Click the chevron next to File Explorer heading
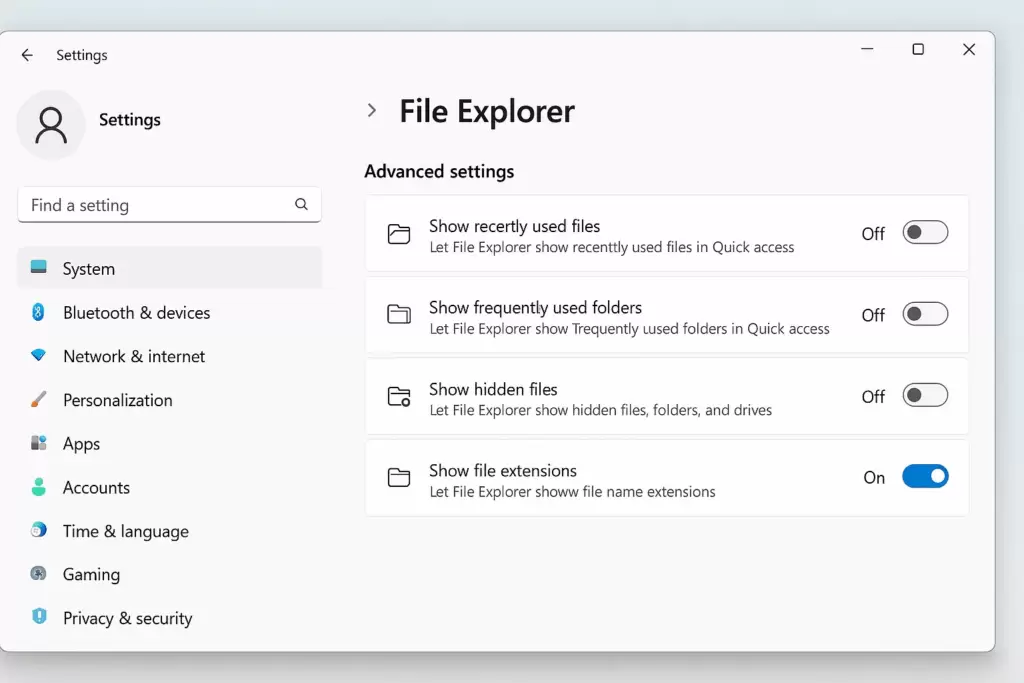1024x683 pixels. [372, 111]
